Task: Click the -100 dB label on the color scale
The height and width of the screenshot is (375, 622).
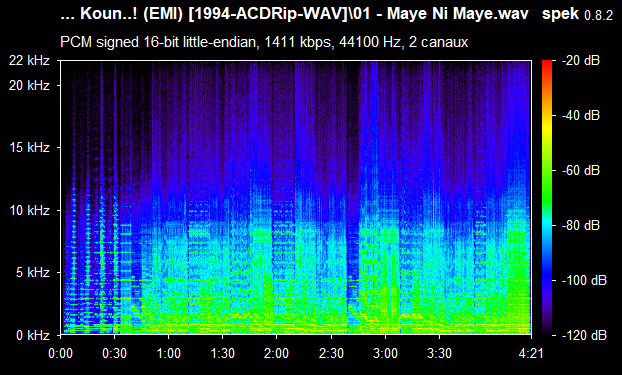Action: click(584, 281)
